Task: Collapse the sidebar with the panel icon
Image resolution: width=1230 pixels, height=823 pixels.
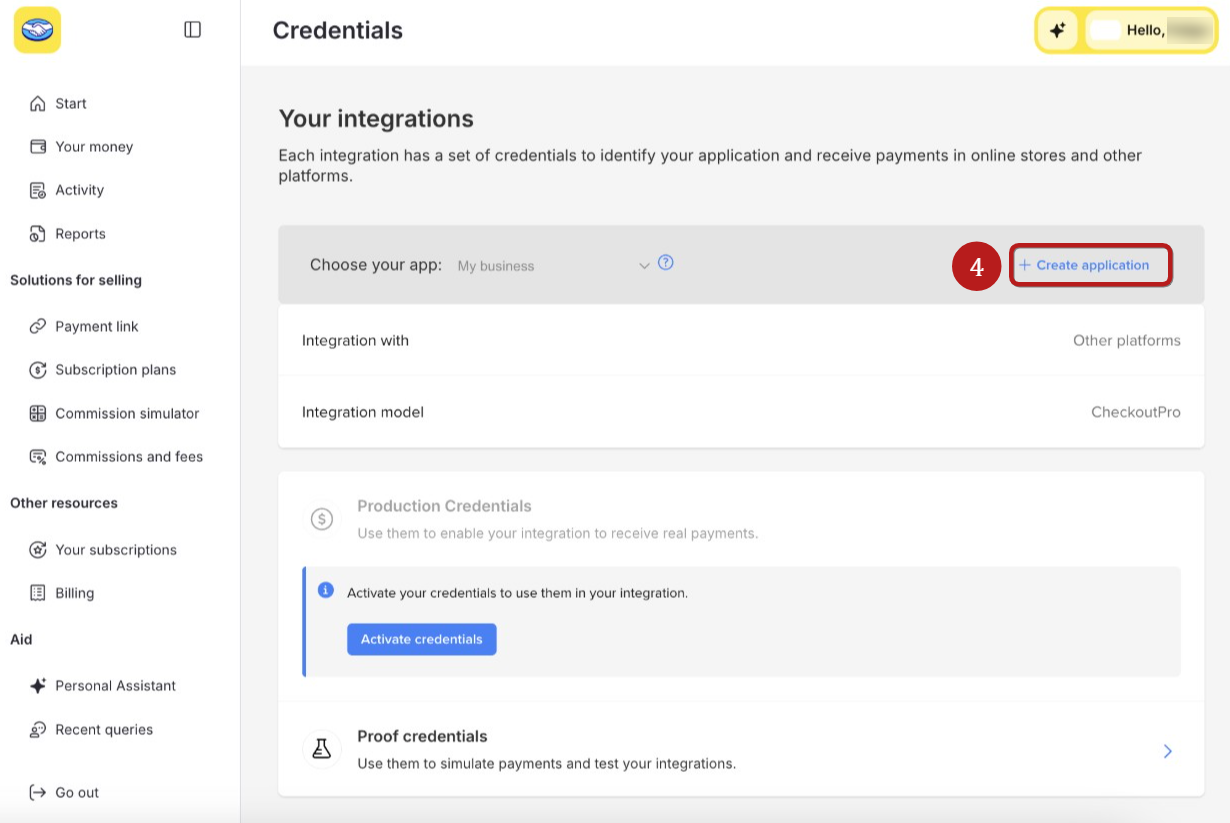Action: [193, 30]
